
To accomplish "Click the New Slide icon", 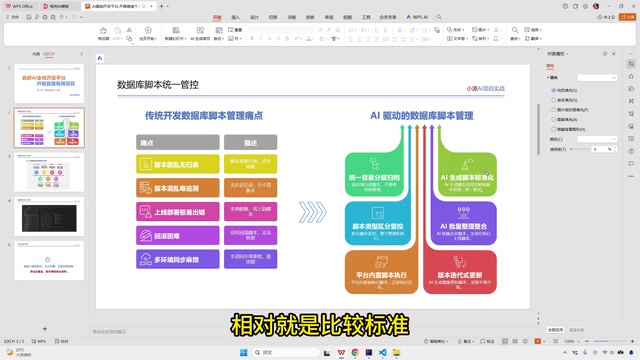I will (176, 30).
